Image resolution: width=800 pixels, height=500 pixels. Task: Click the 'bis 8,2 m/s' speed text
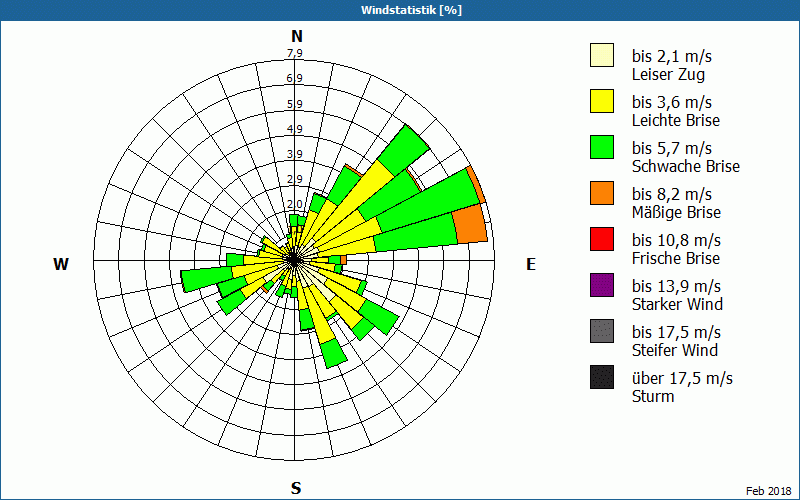tap(671, 193)
